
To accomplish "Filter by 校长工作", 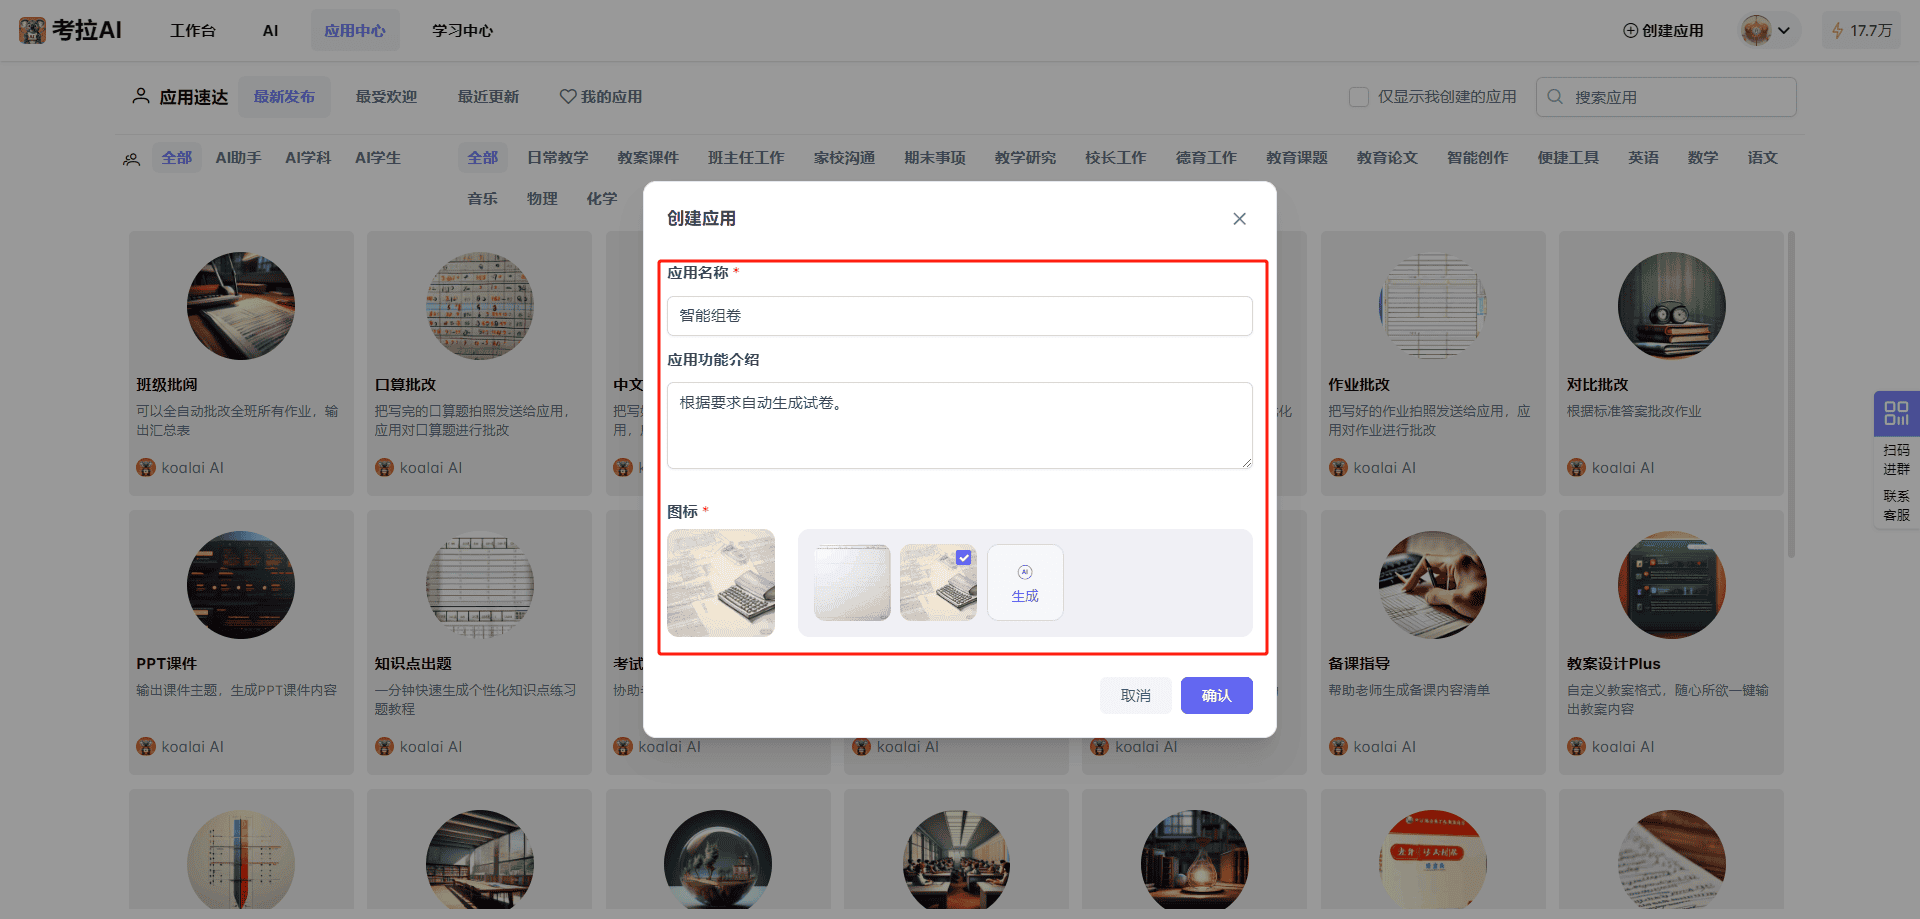I will [1116, 158].
